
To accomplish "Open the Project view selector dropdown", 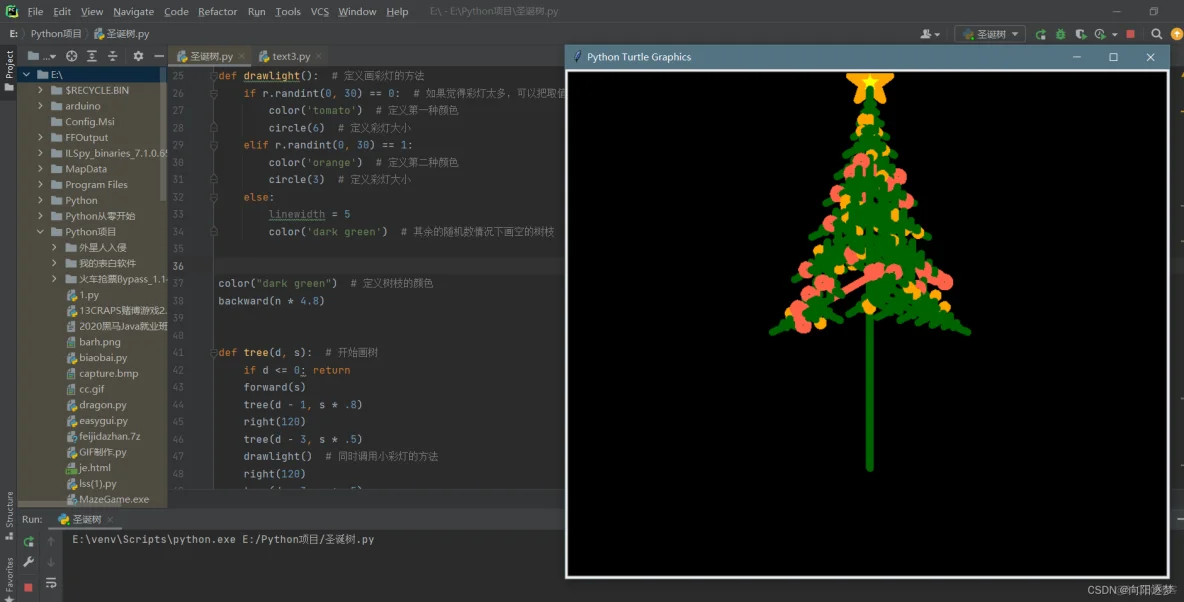I will (42, 56).
